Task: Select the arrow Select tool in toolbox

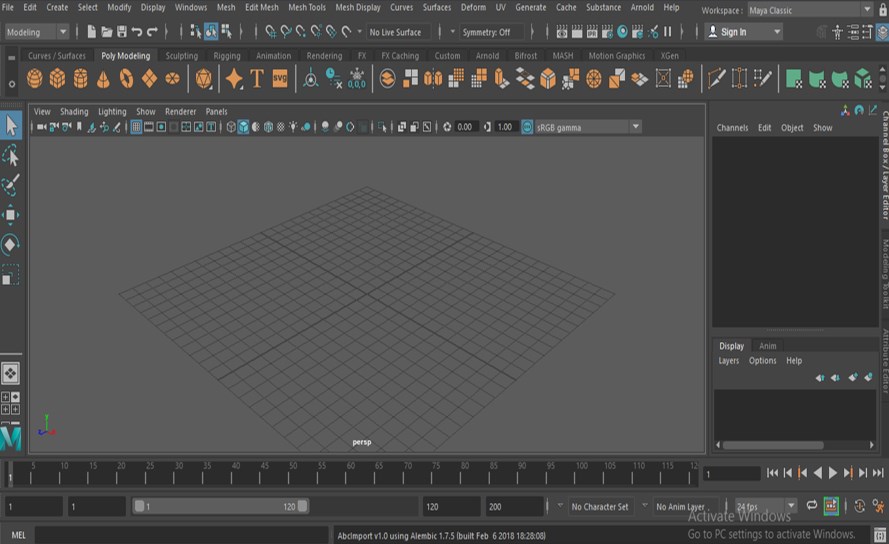Action: 11,125
